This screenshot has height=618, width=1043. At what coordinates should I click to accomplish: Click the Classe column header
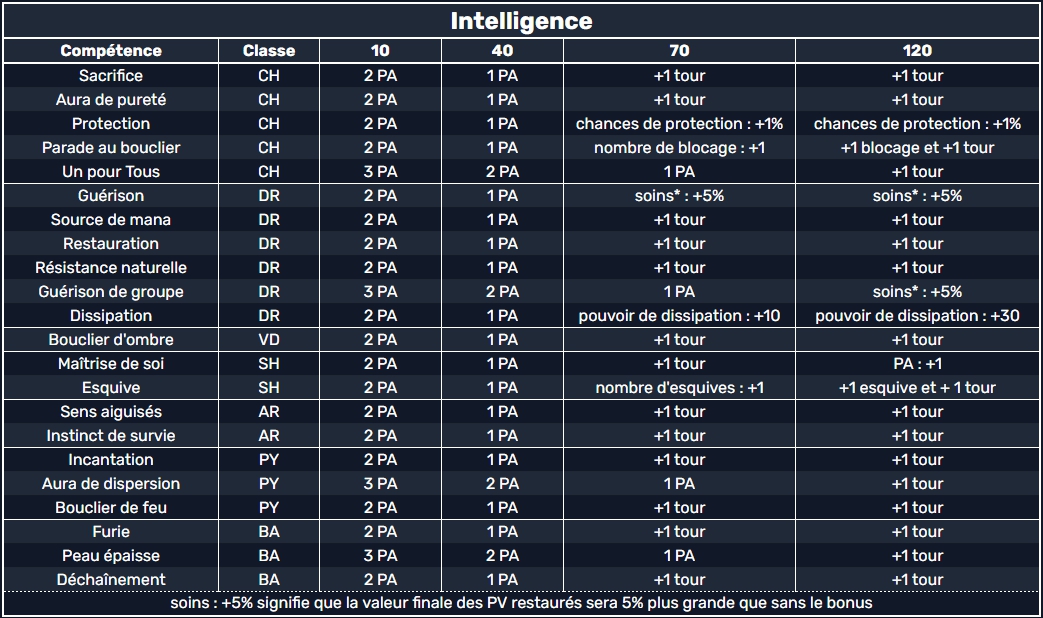(x=269, y=51)
